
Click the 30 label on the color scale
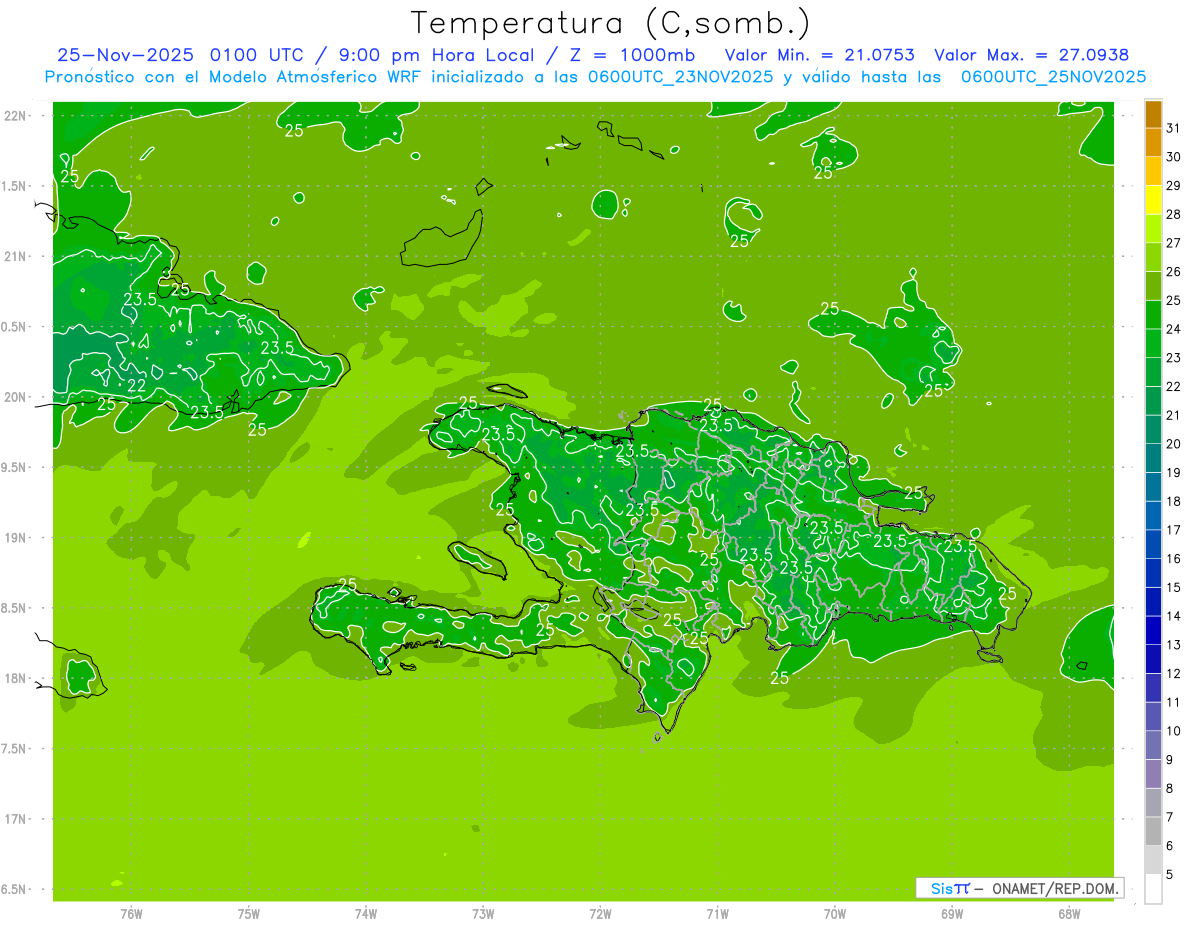[x=1173, y=157]
